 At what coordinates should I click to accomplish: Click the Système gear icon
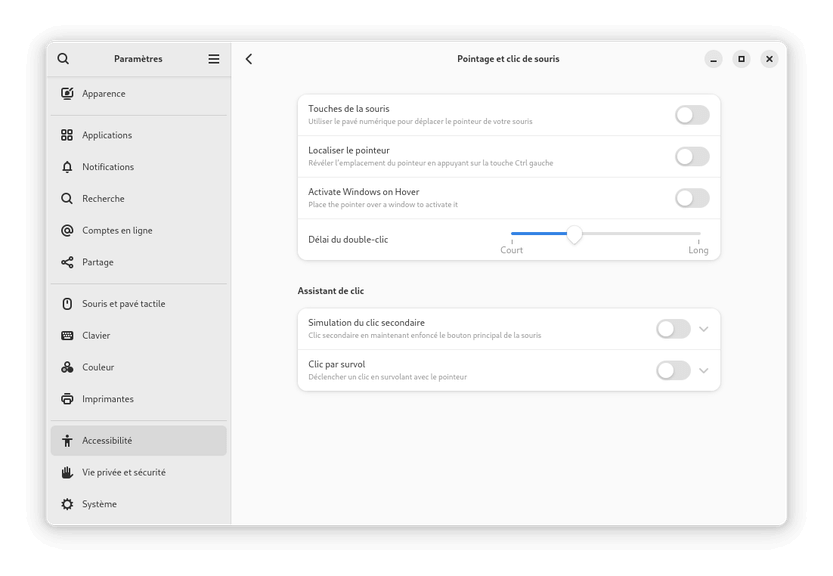pyautogui.click(x=67, y=504)
